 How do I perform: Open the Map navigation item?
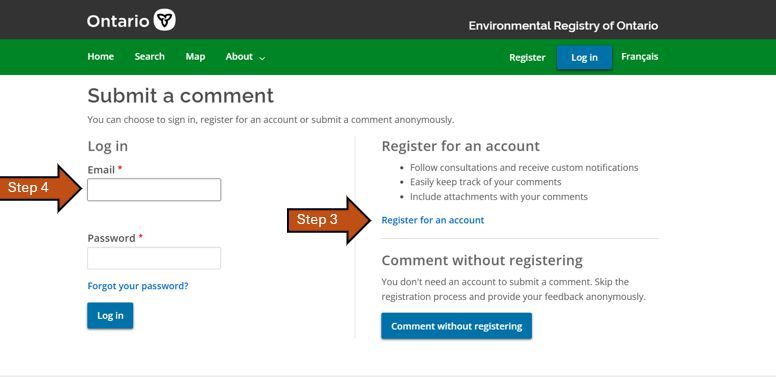click(x=195, y=56)
